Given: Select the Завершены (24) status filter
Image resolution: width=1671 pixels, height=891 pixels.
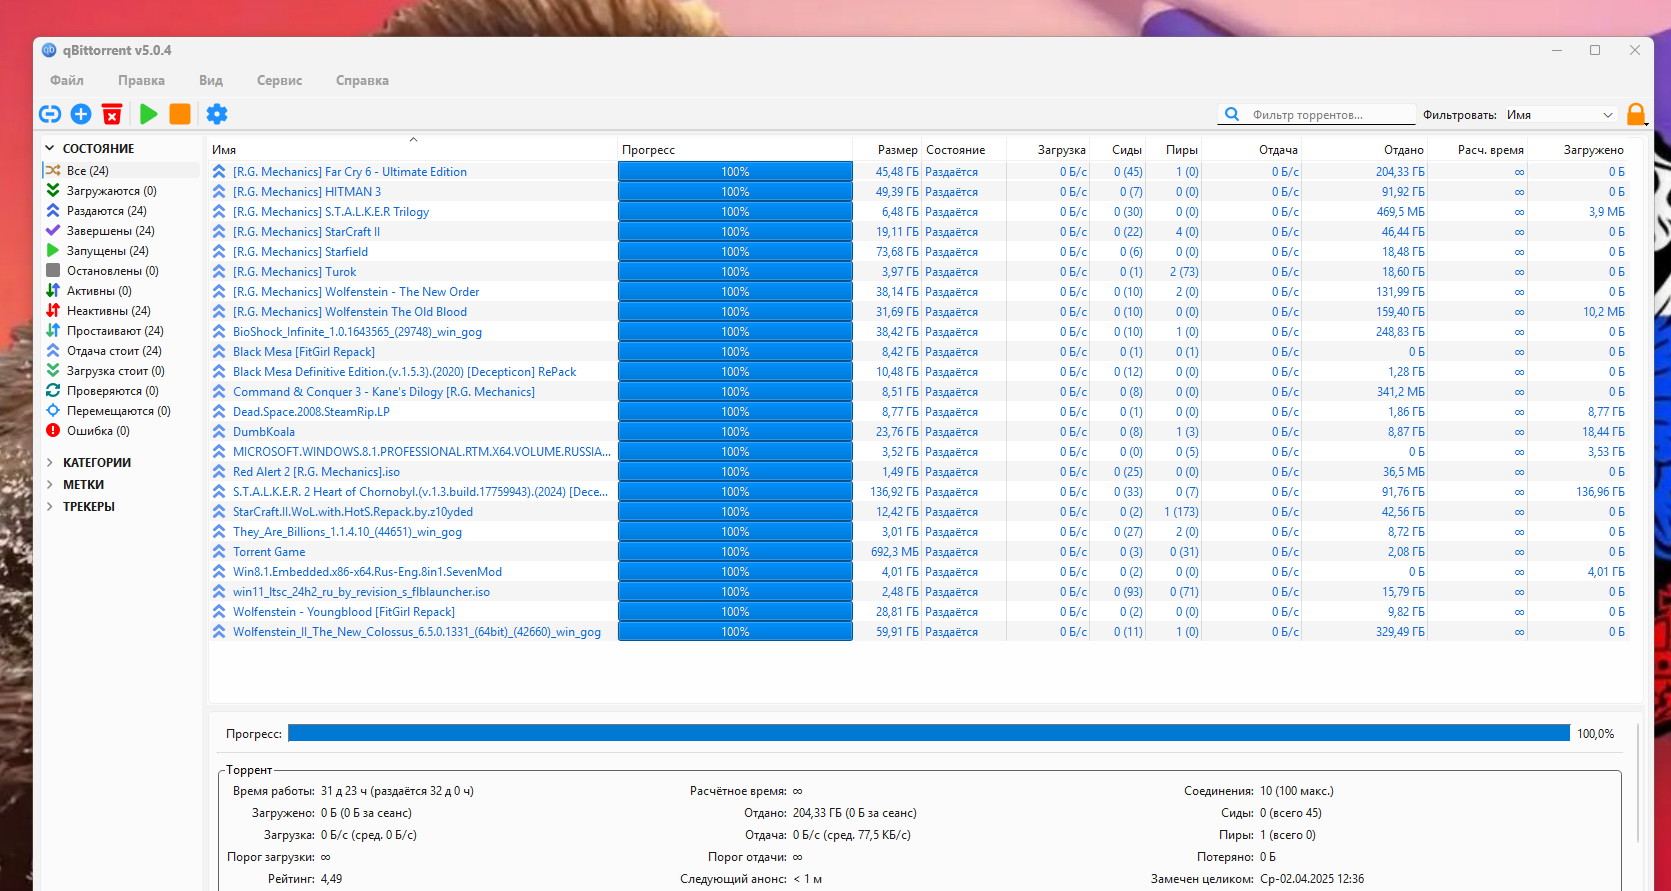Looking at the screenshot, I should [110, 231].
